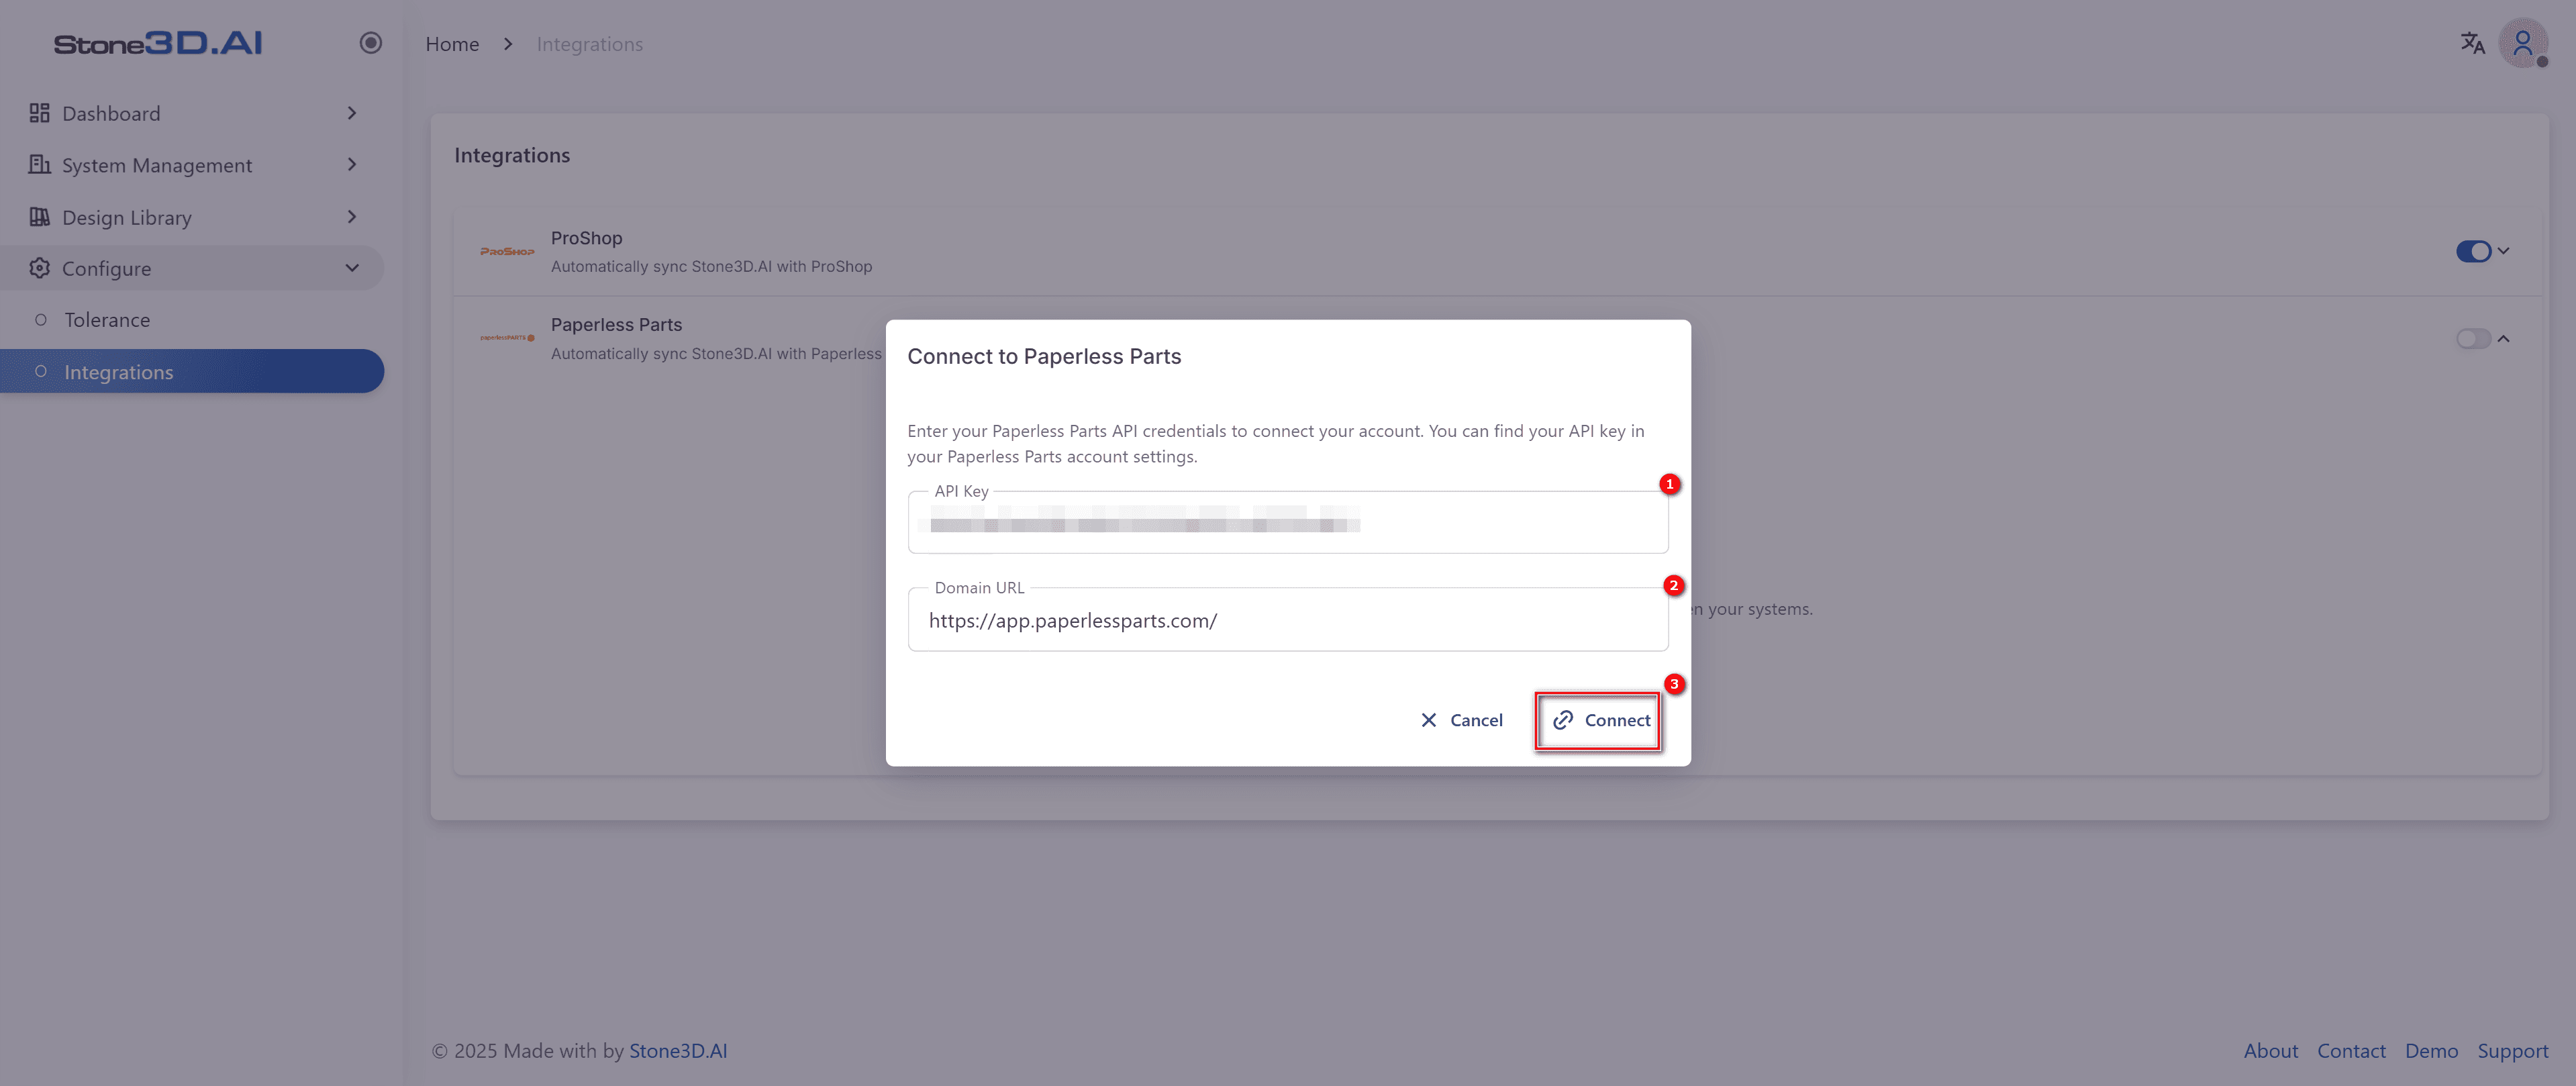Expand the System Management chevron
The width and height of the screenshot is (2576, 1086).
(352, 164)
